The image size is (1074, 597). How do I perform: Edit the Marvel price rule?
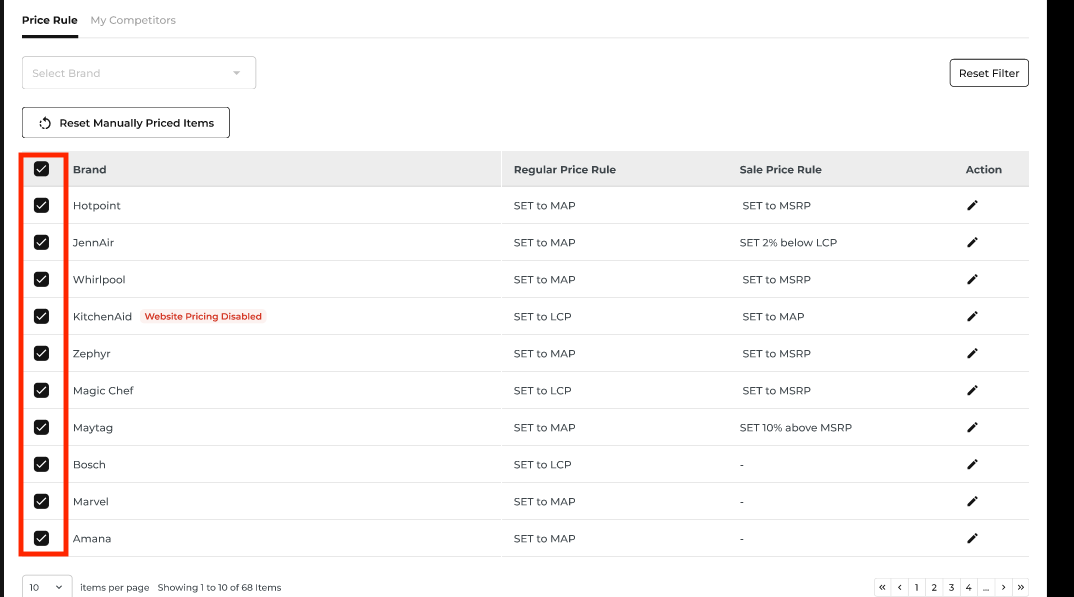point(972,501)
